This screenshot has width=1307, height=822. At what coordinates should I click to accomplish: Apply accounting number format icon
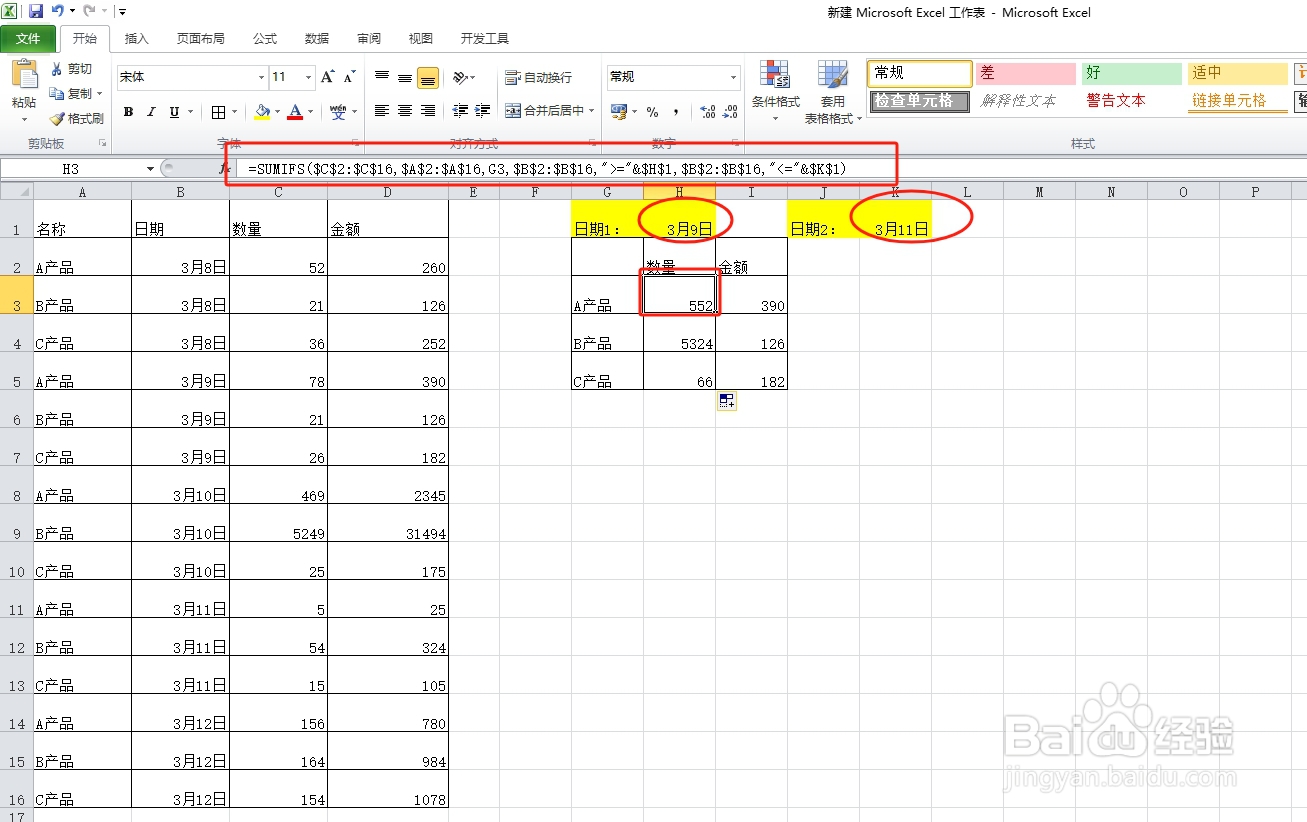(x=618, y=111)
